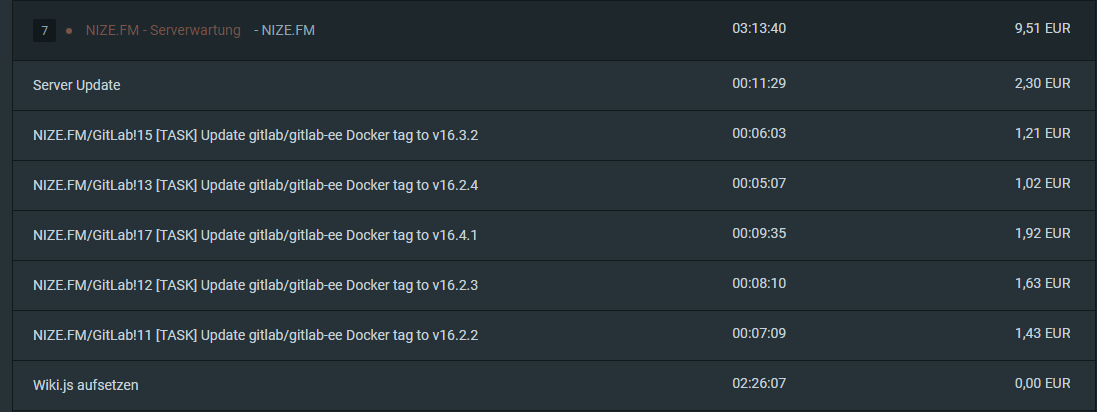1097x412 pixels.
Task: Click the project color dot beside NIZE.FM - Serverwartung
Action: (69, 31)
